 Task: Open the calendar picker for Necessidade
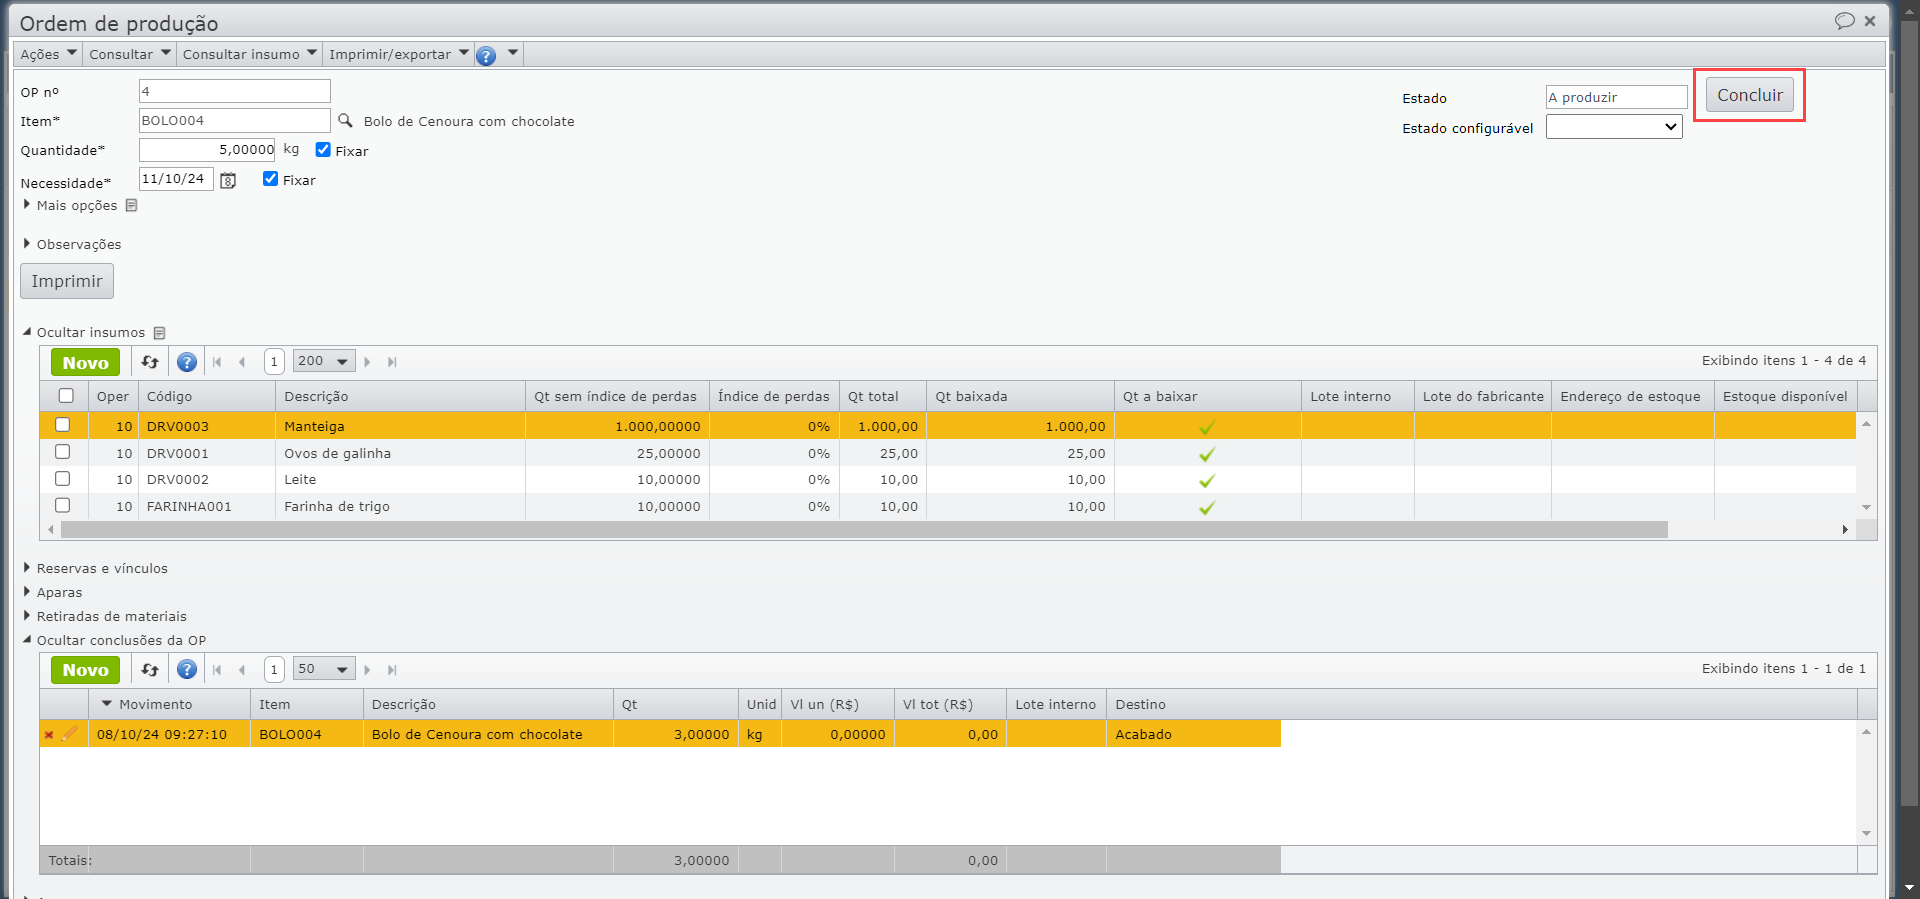coord(228,181)
